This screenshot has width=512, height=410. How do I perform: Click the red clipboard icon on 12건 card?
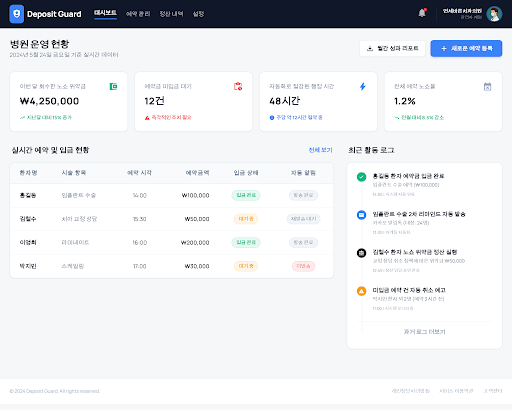tap(238, 86)
